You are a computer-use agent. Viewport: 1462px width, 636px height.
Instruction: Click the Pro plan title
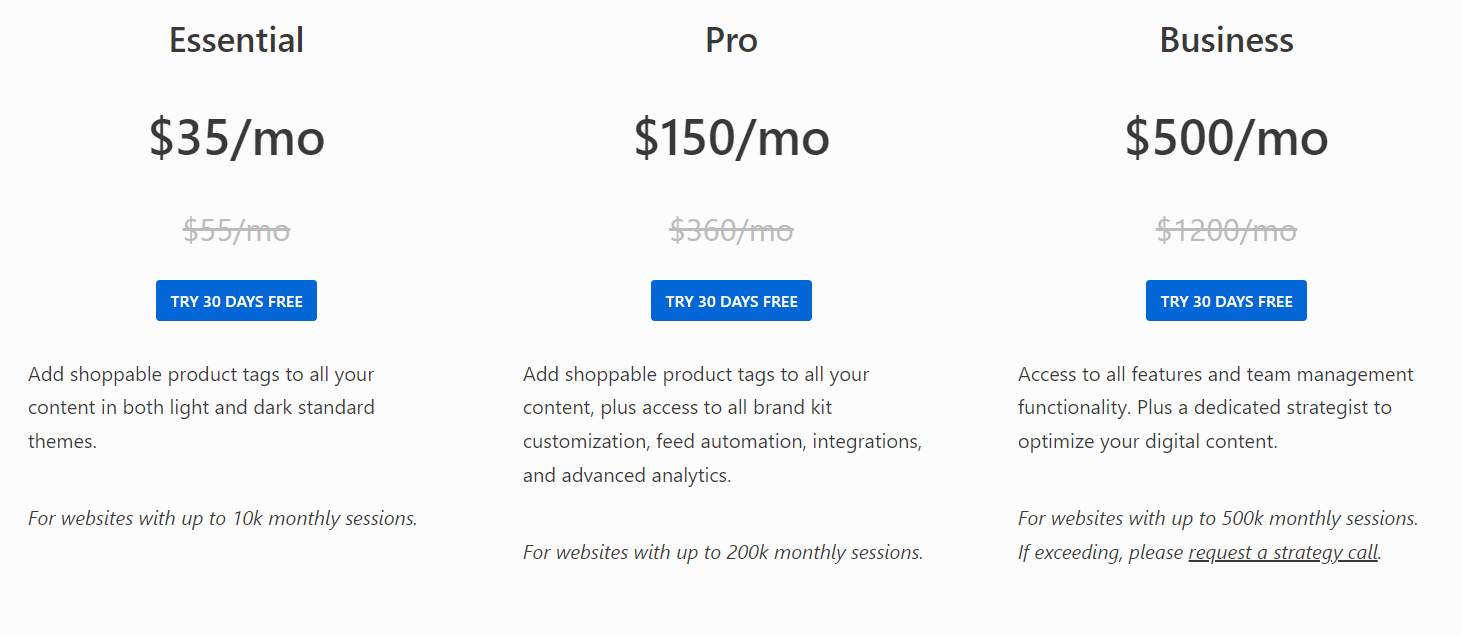click(x=731, y=40)
